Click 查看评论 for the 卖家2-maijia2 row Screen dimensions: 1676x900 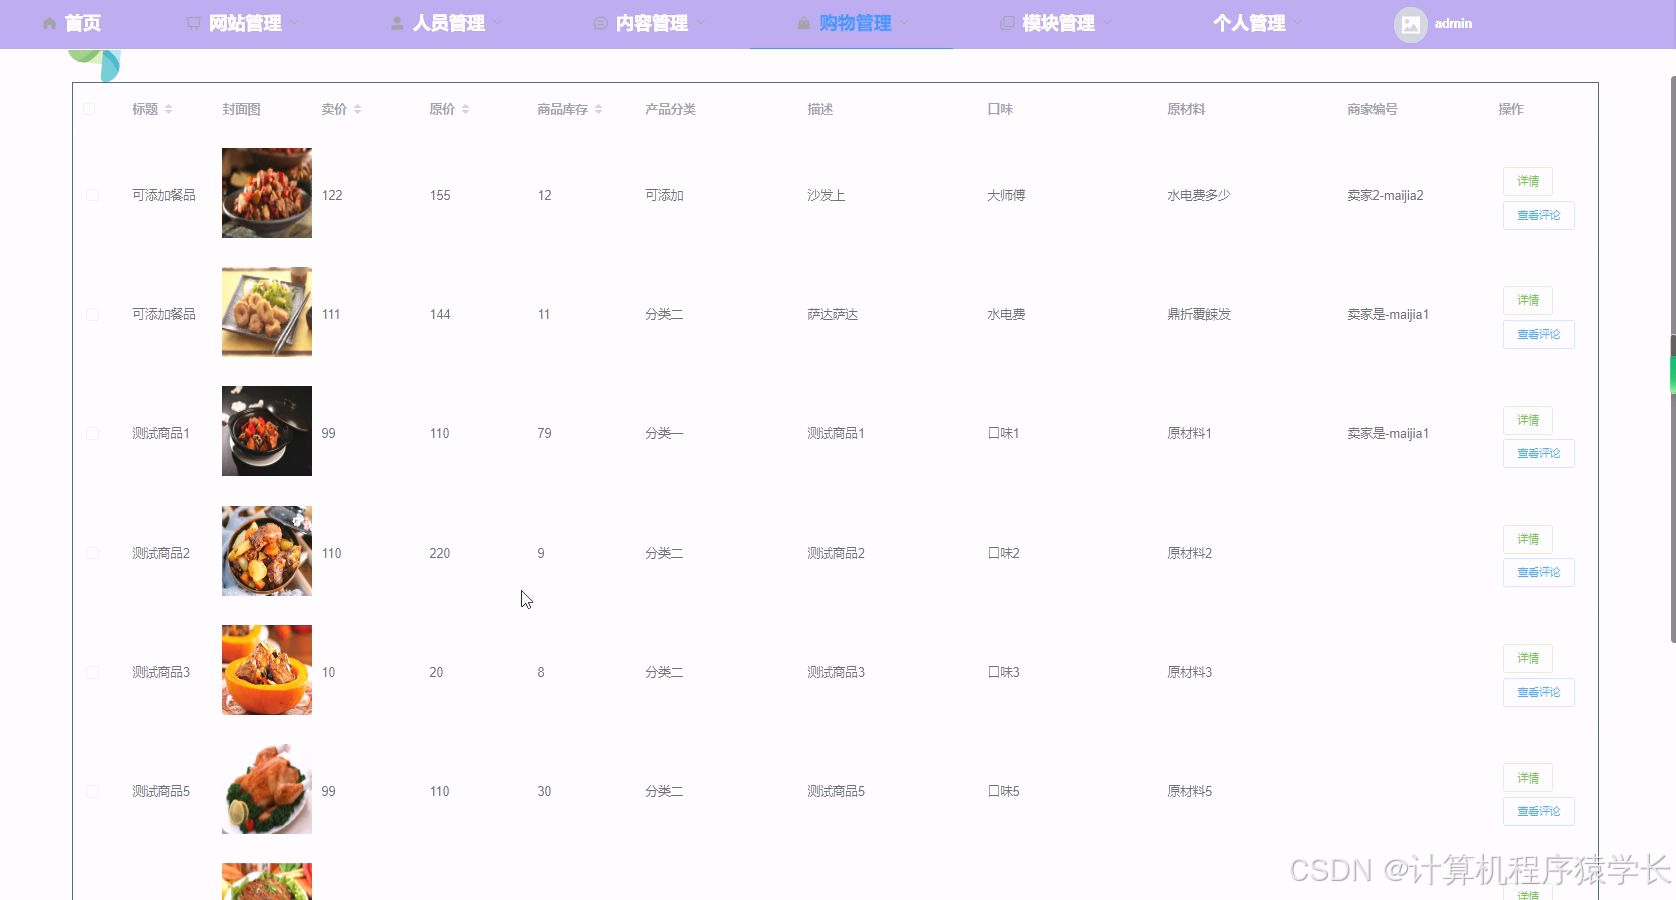1538,215
